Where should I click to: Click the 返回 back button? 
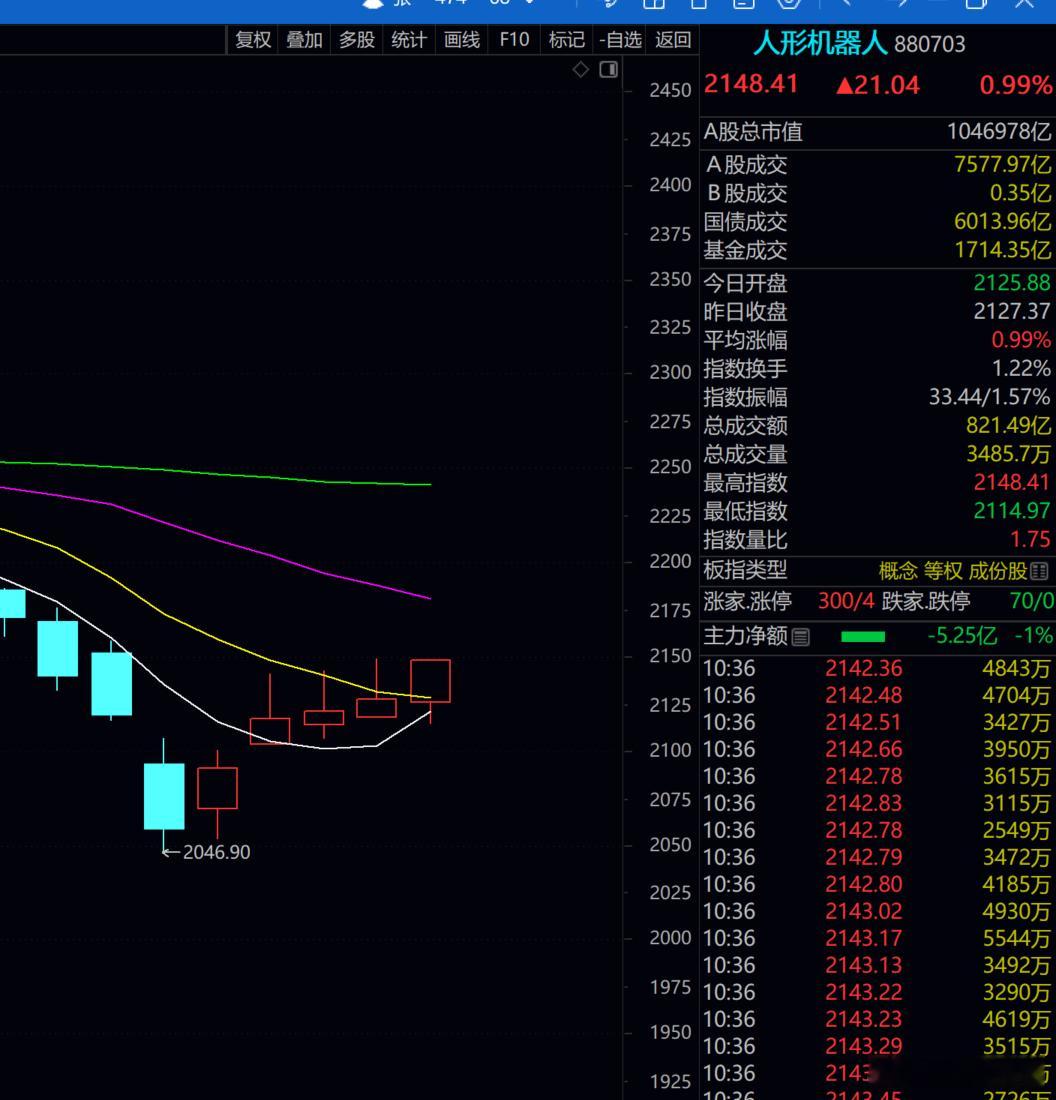pos(673,40)
